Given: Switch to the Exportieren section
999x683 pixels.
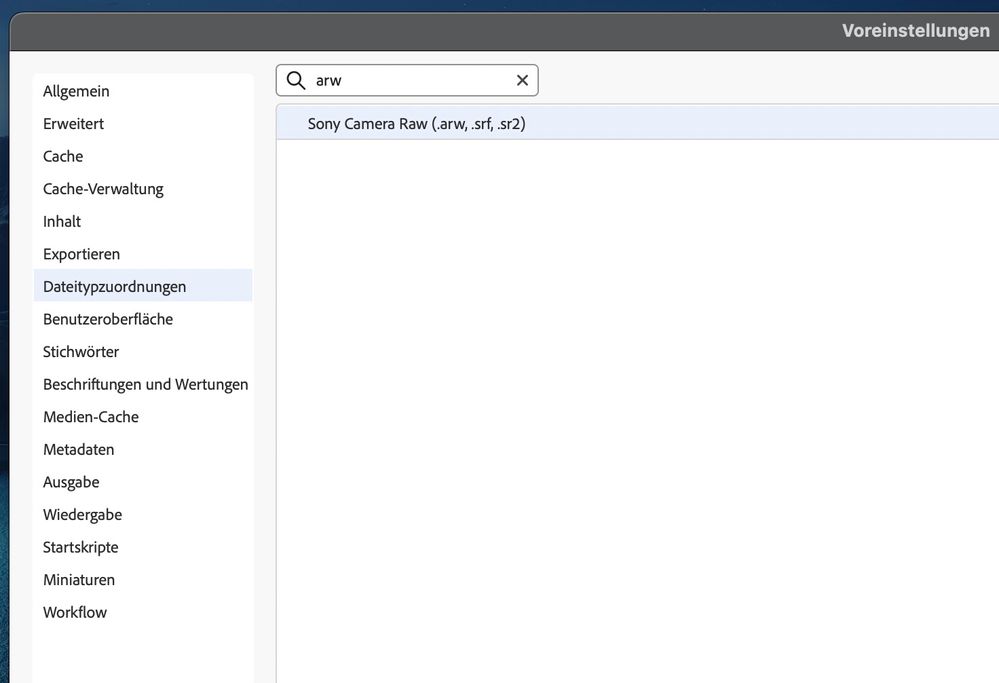Looking at the screenshot, I should [x=82, y=254].
